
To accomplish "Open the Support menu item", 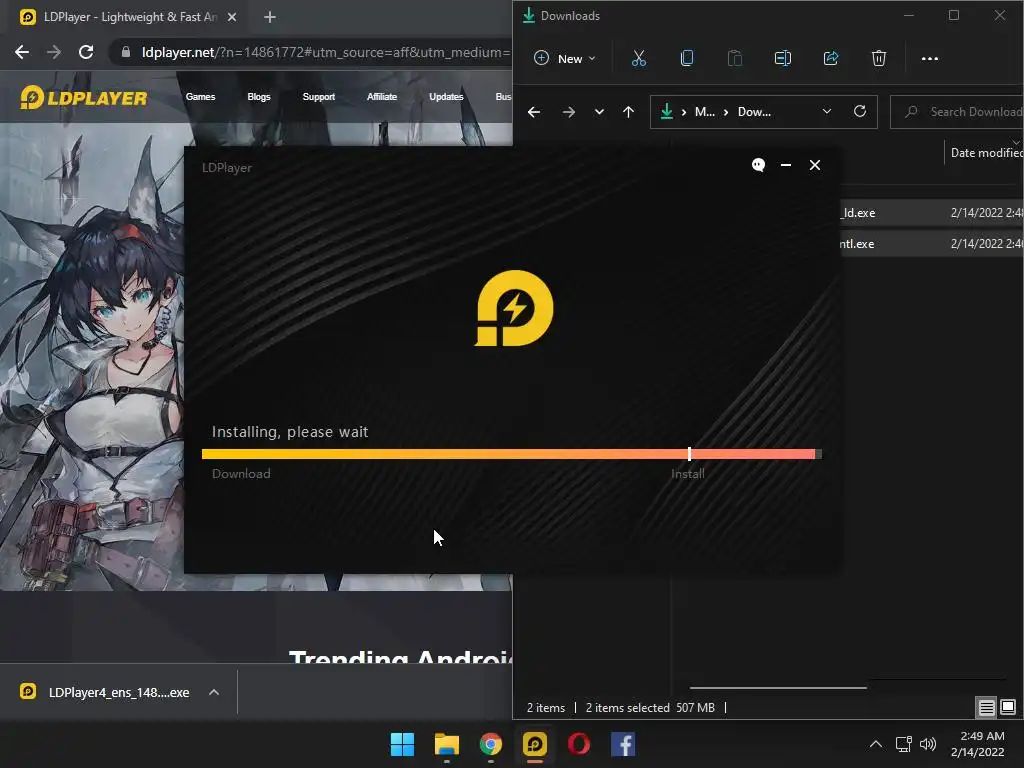I will 319,97.
